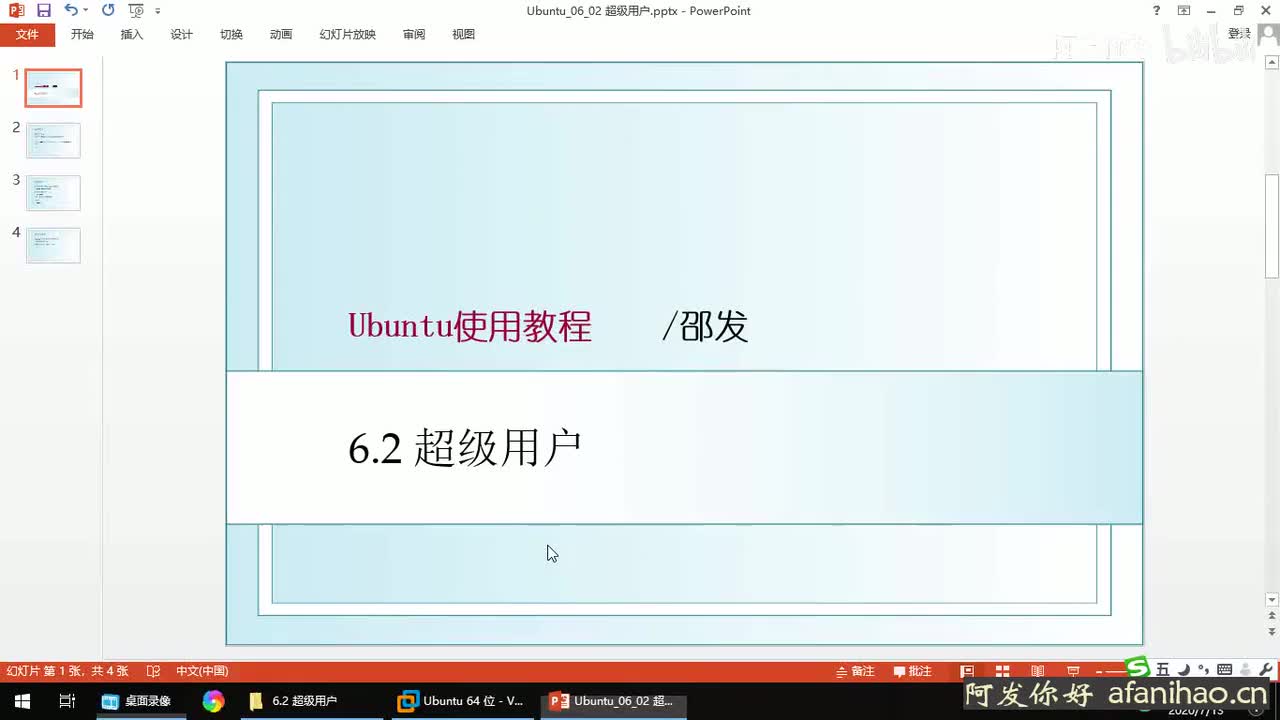This screenshot has height=720, width=1280.
Task: Toggle the 备注 notes pane button
Action: (856, 671)
